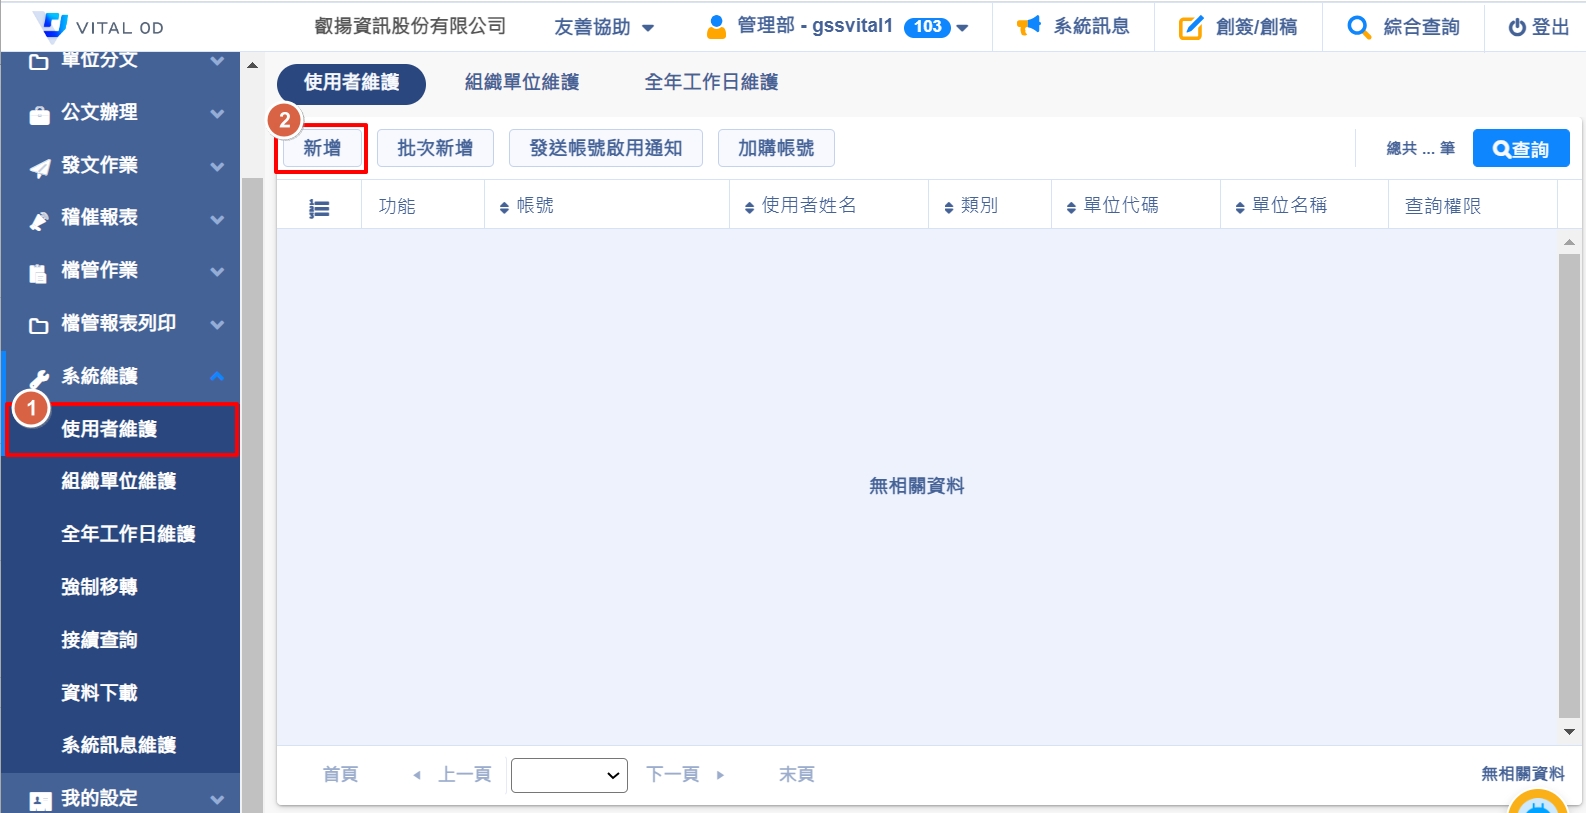1586x813 pixels.
Task: Open the page number dropdown in pagination
Action: click(x=569, y=775)
